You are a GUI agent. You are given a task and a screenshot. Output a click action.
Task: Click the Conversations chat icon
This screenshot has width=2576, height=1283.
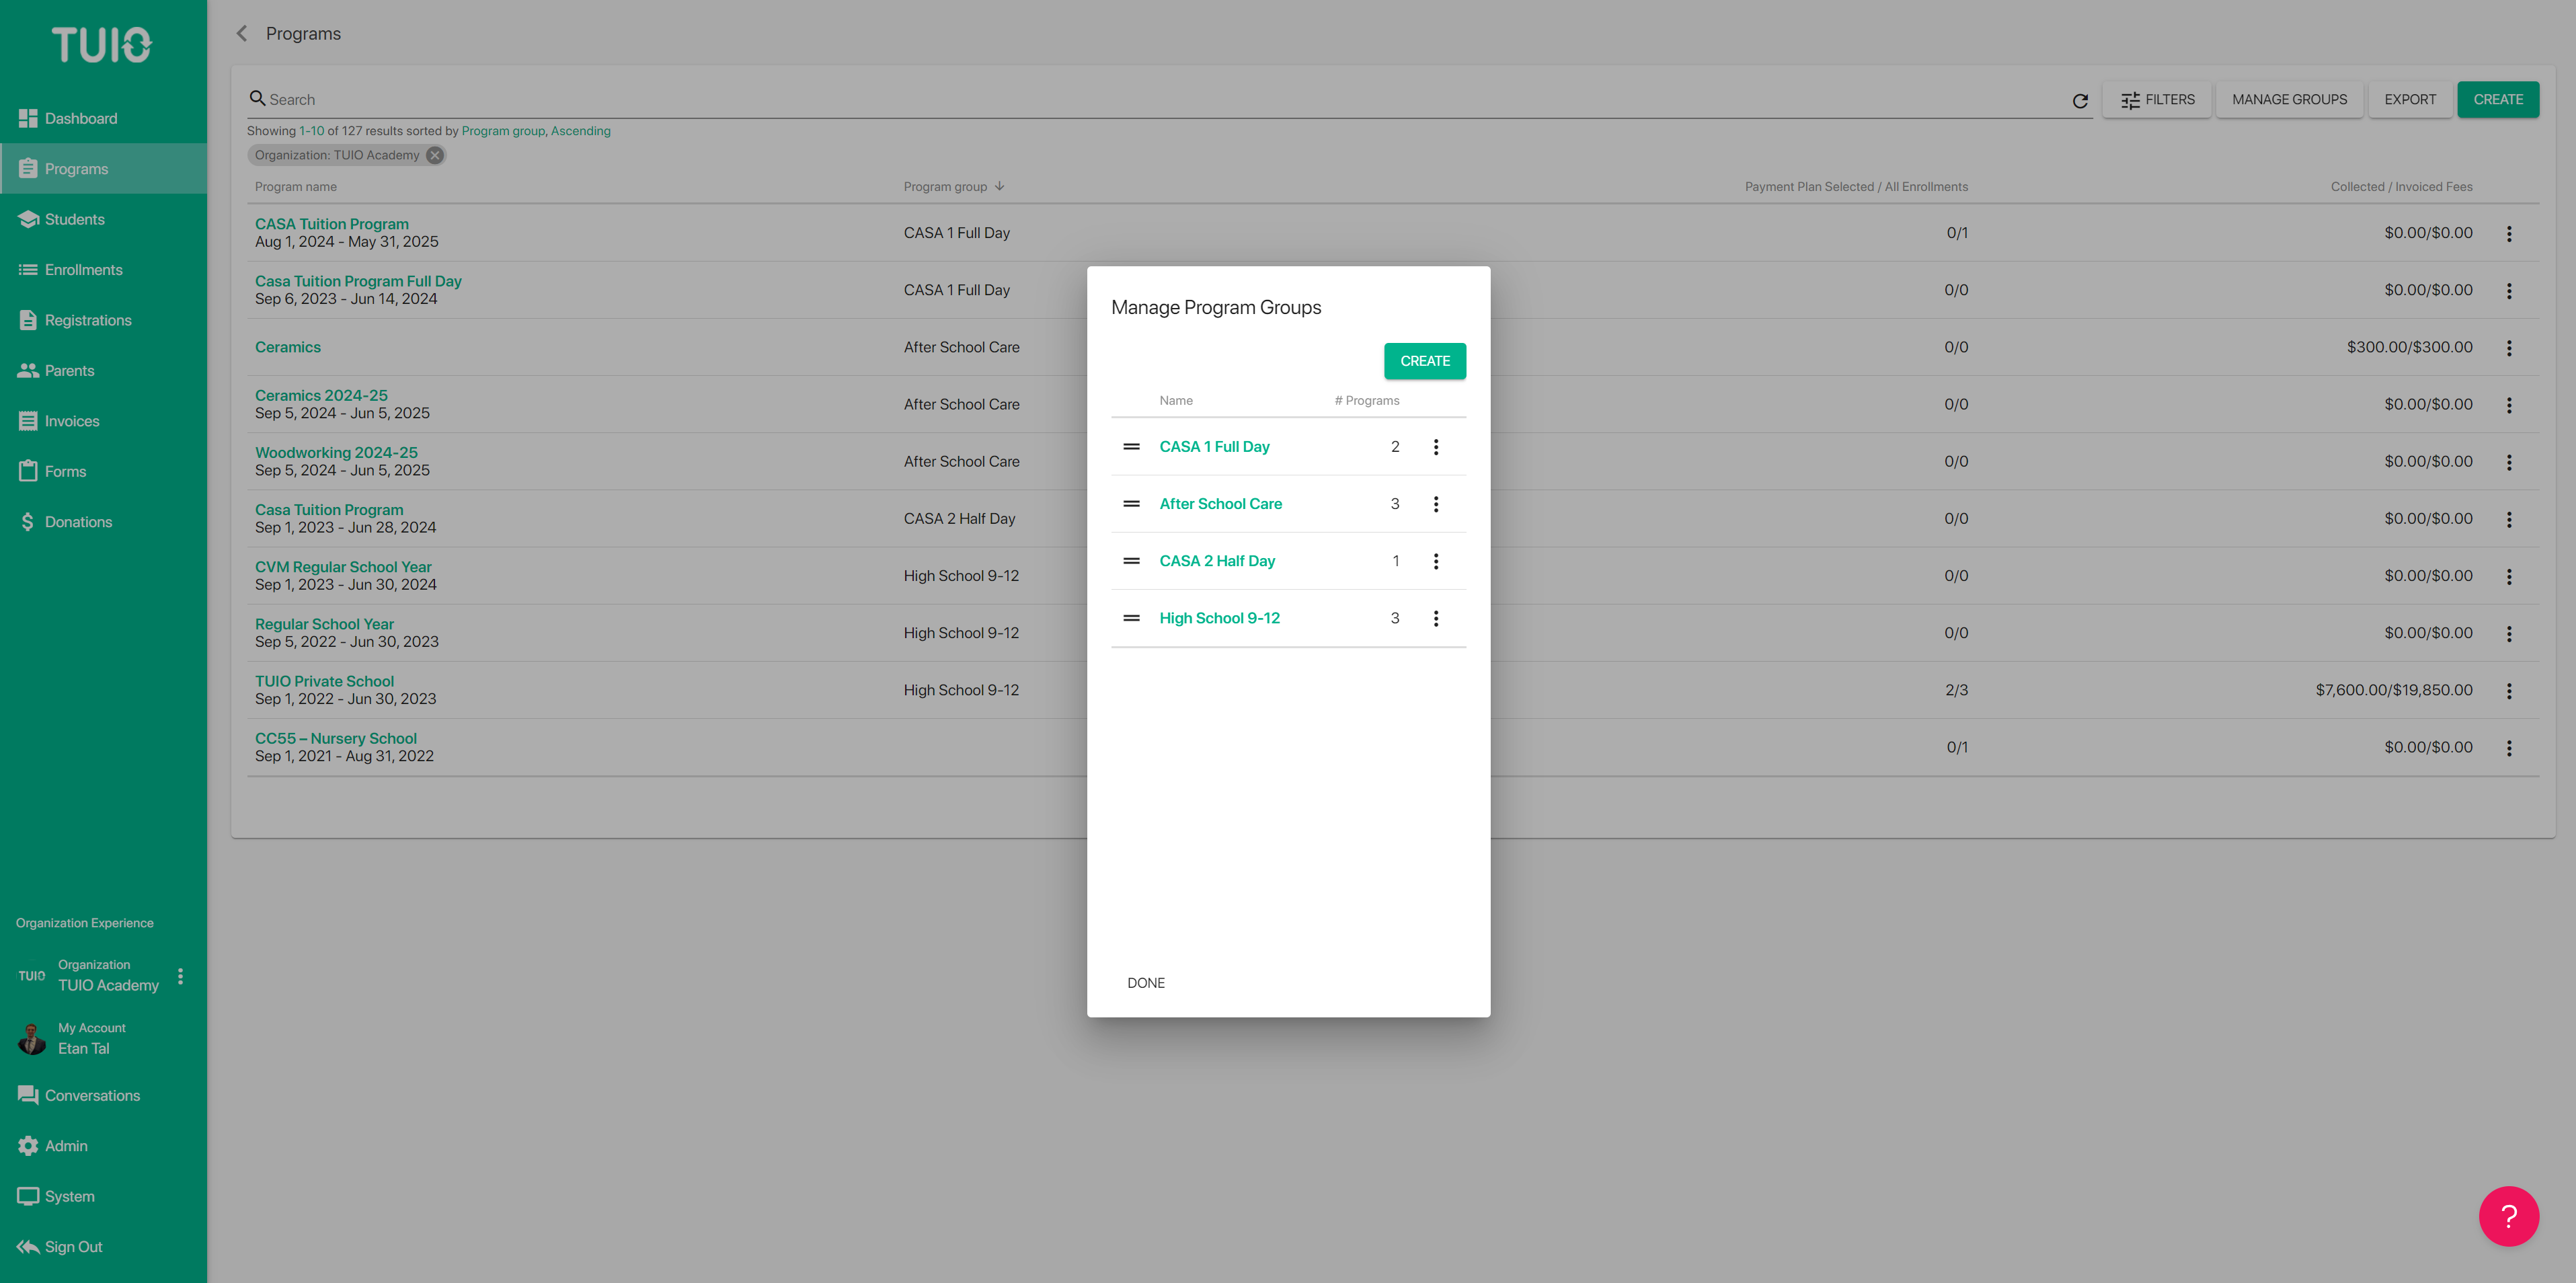tap(28, 1095)
